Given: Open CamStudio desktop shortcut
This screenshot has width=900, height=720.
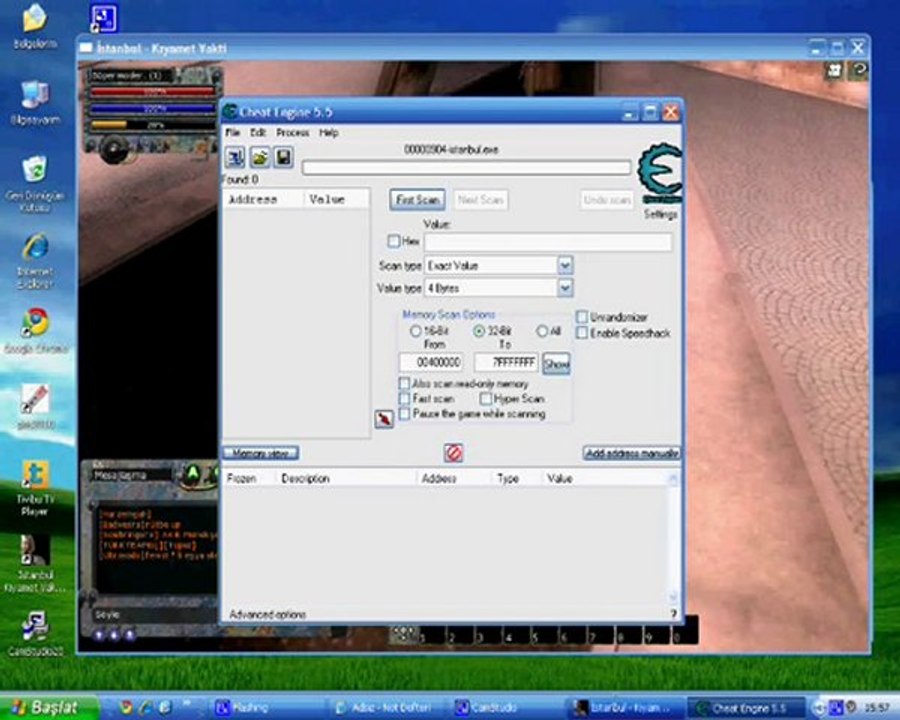Looking at the screenshot, I should [35, 633].
